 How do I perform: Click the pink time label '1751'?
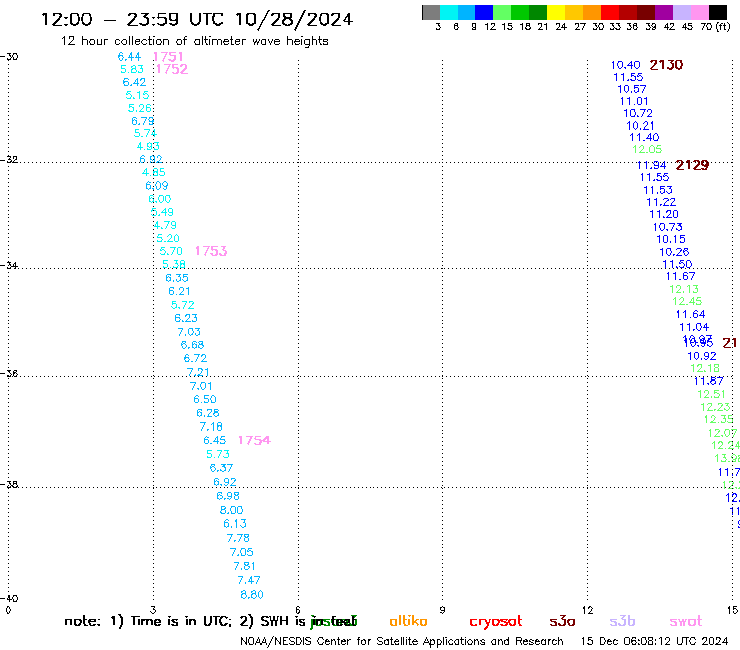point(168,57)
